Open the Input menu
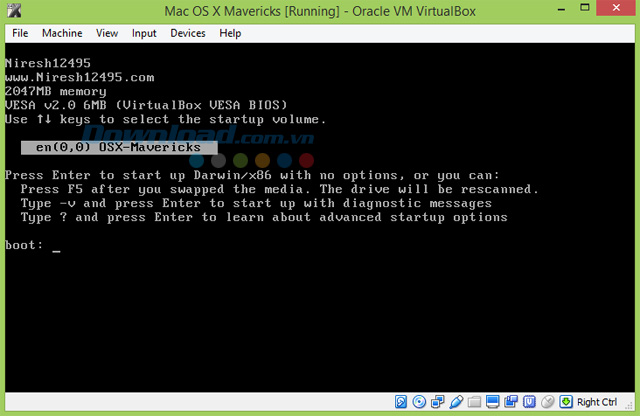Image resolution: width=640 pixels, height=416 pixels. [x=144, y=33]
